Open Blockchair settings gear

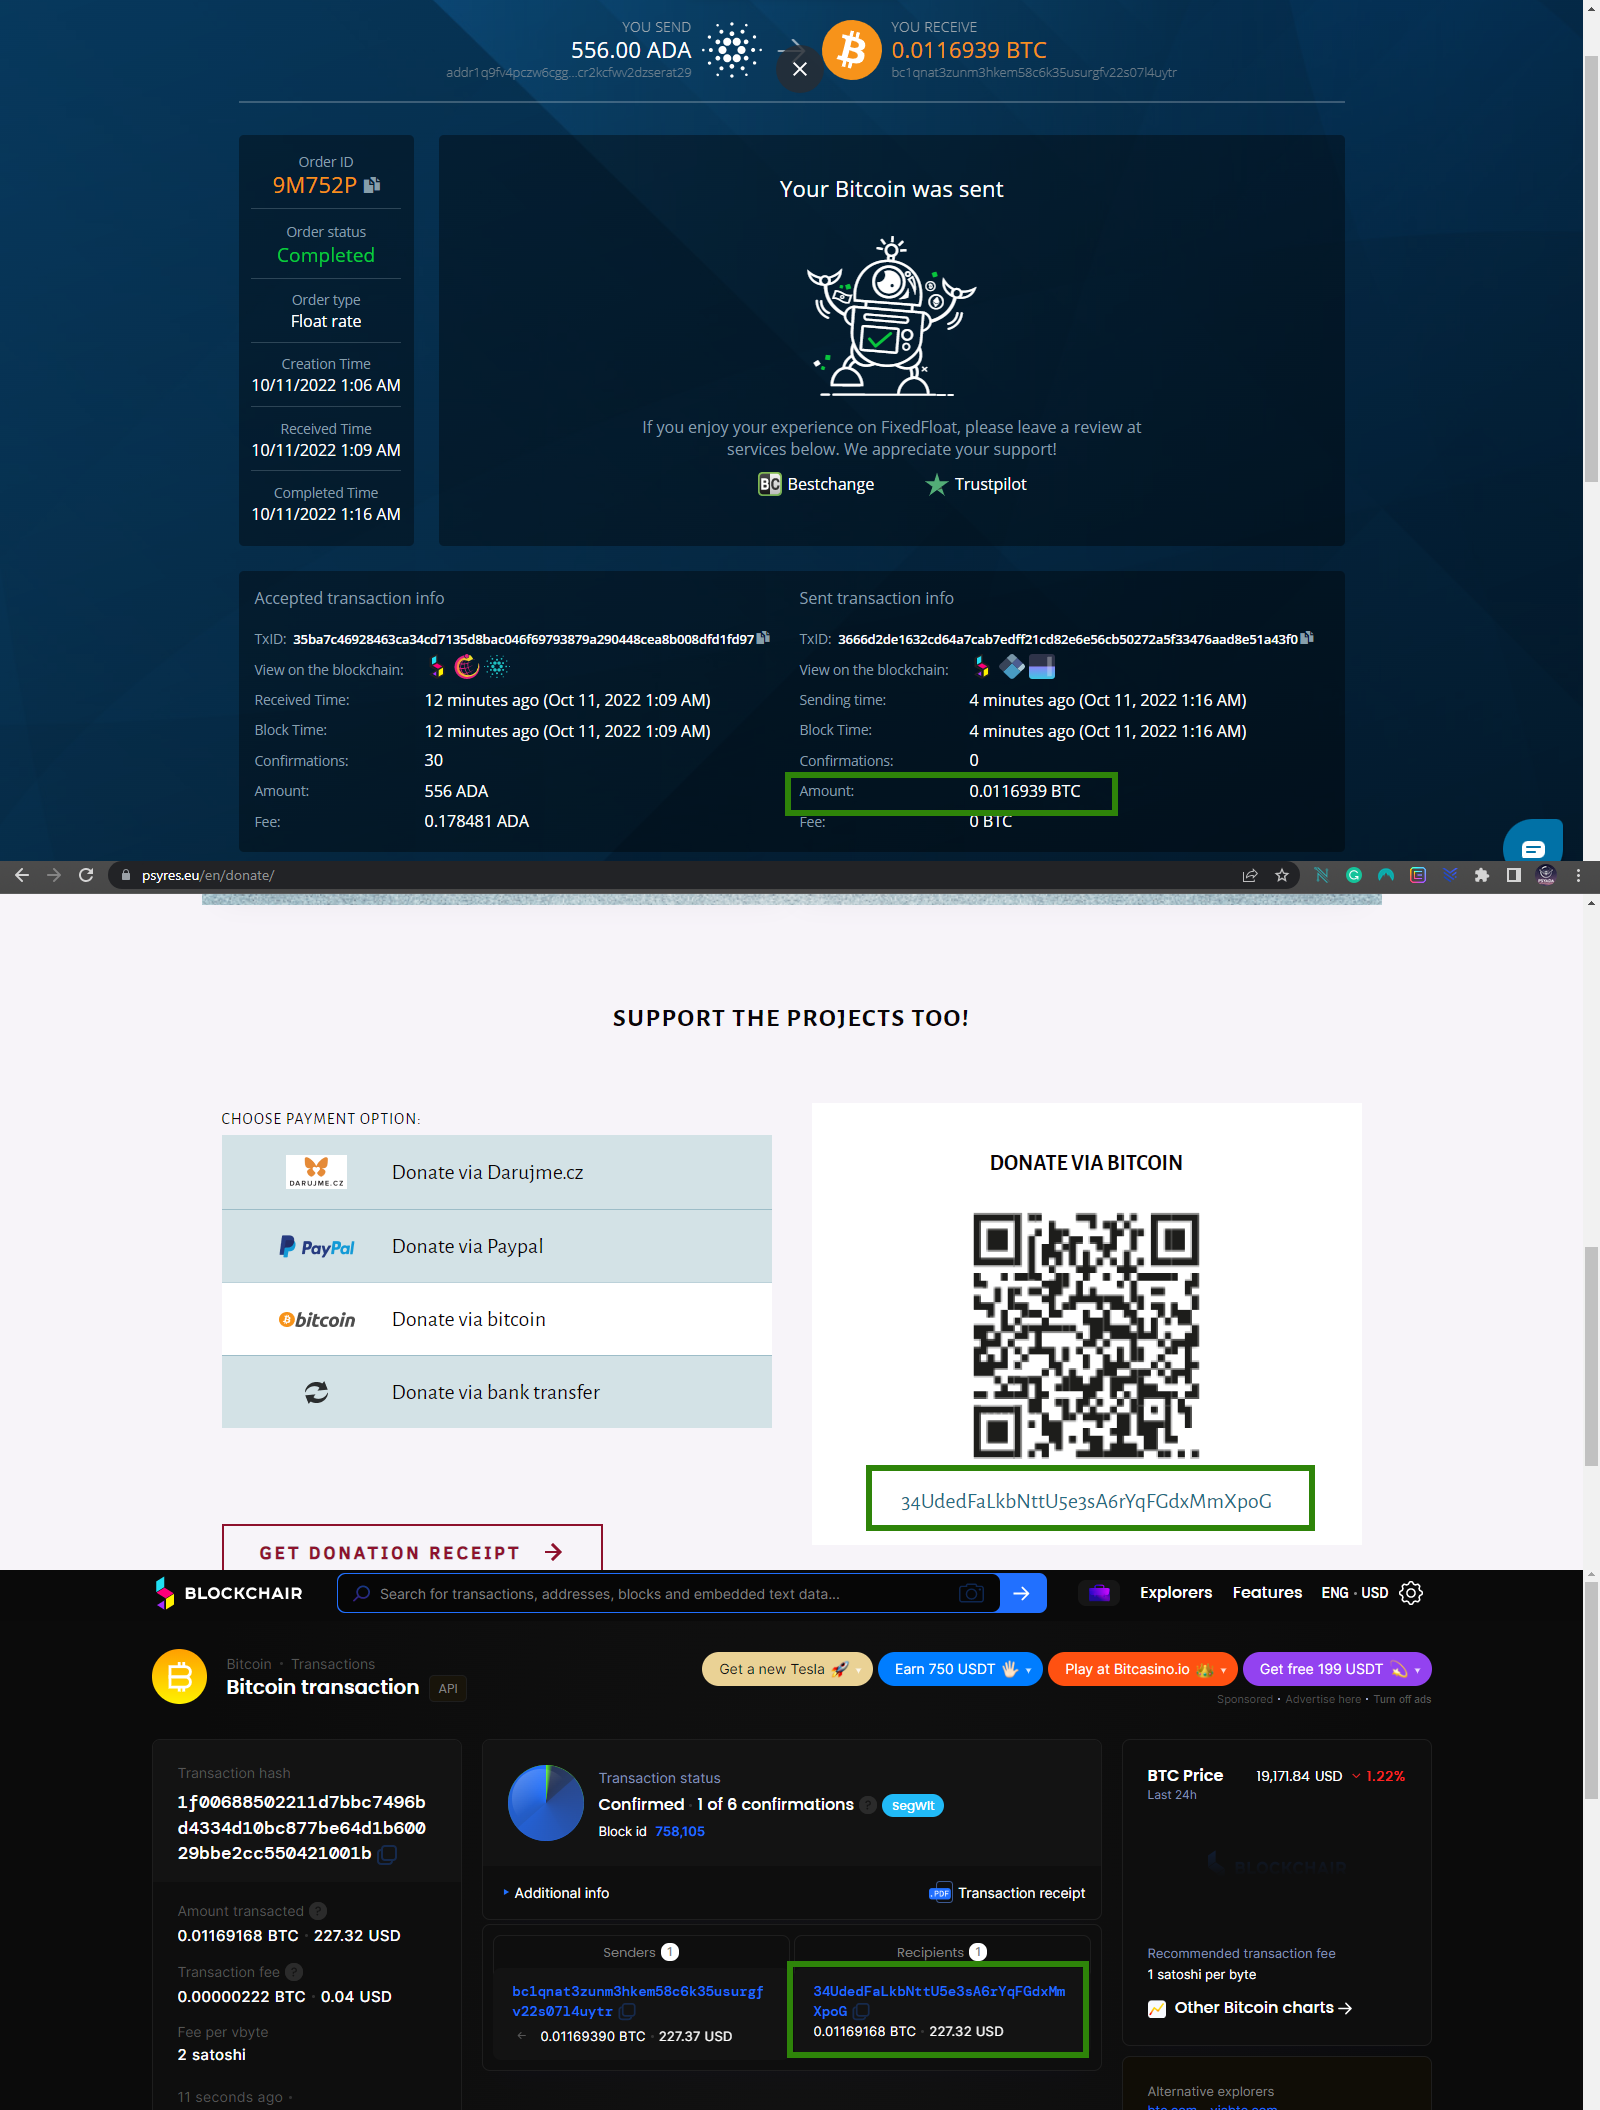pos(1411,1593)
